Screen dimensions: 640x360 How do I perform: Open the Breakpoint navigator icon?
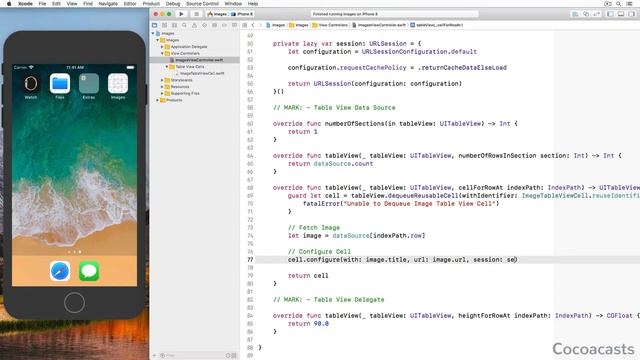click(x=224, y=25)
